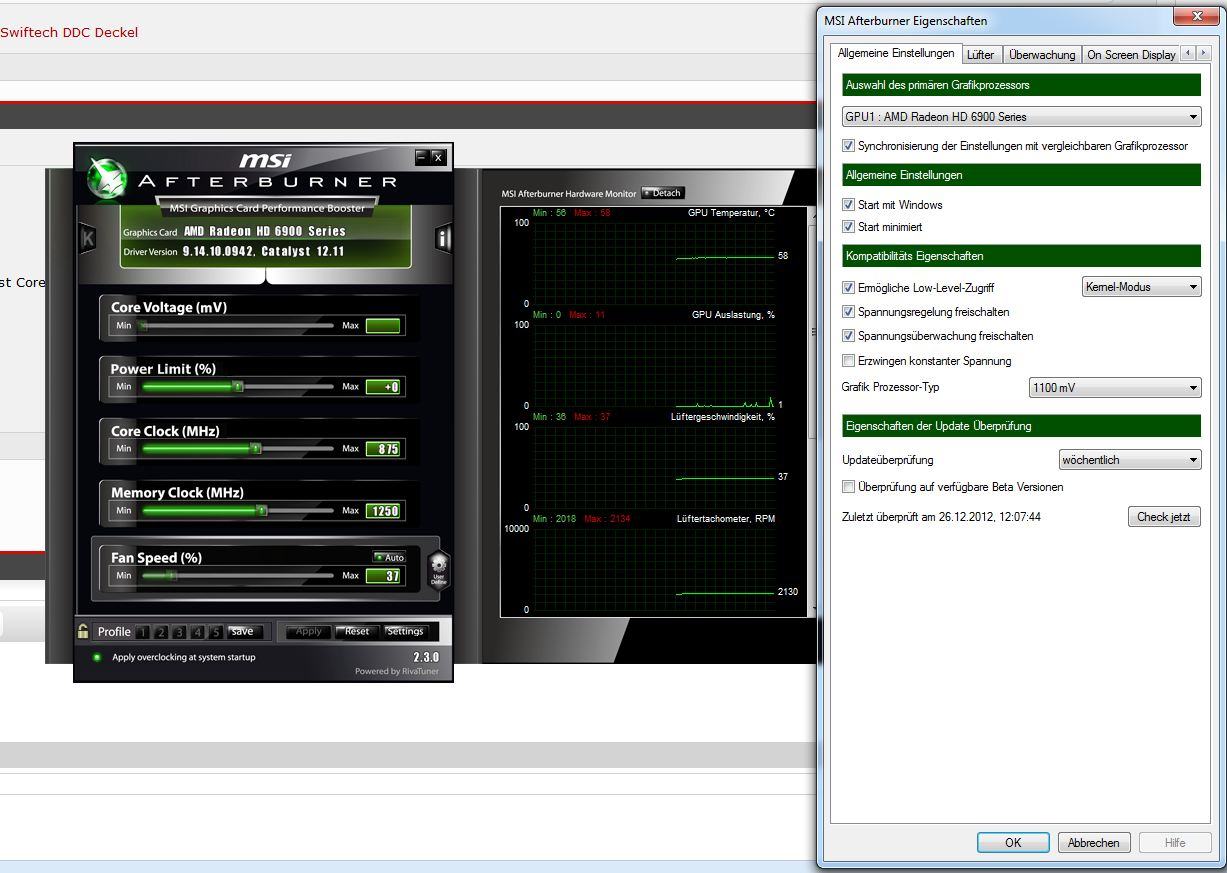
Task: Toggle Auto fan speed mode
Action: click(x=389, y=557)
